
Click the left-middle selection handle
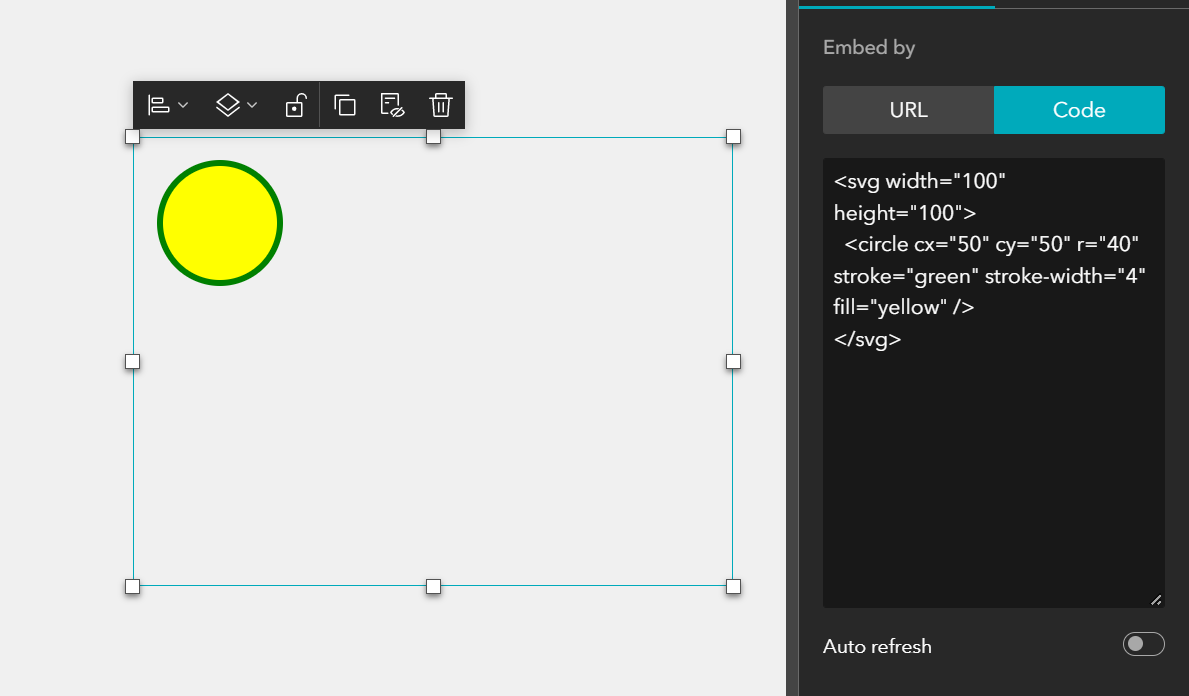coord(132,361)
